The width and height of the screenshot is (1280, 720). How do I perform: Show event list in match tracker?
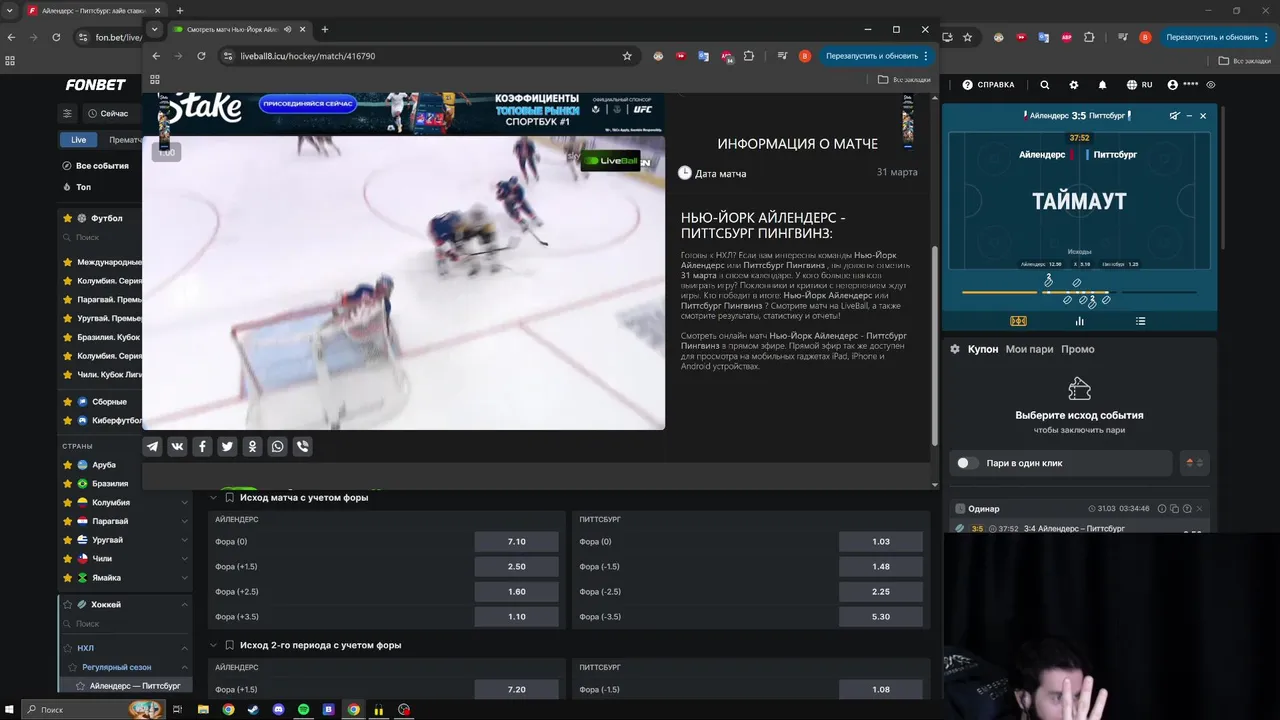(1140, 321)
